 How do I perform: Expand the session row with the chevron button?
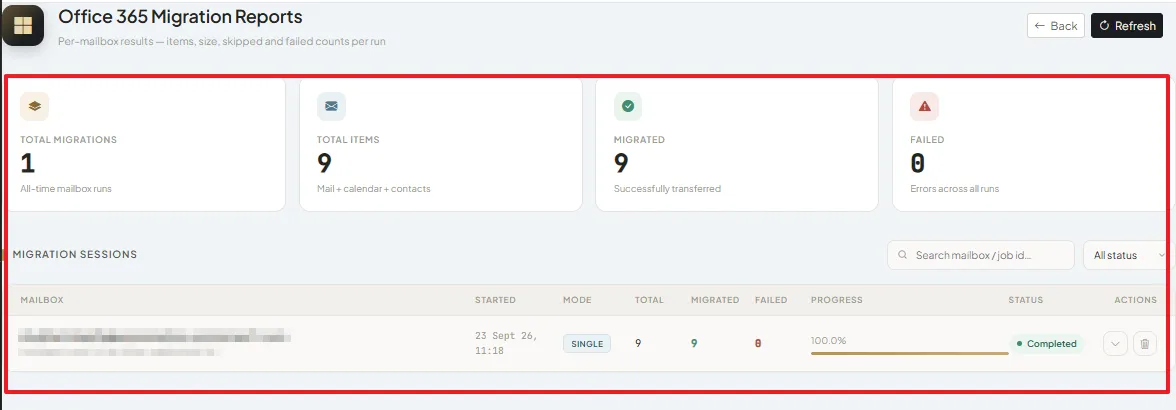point(1115,343)
